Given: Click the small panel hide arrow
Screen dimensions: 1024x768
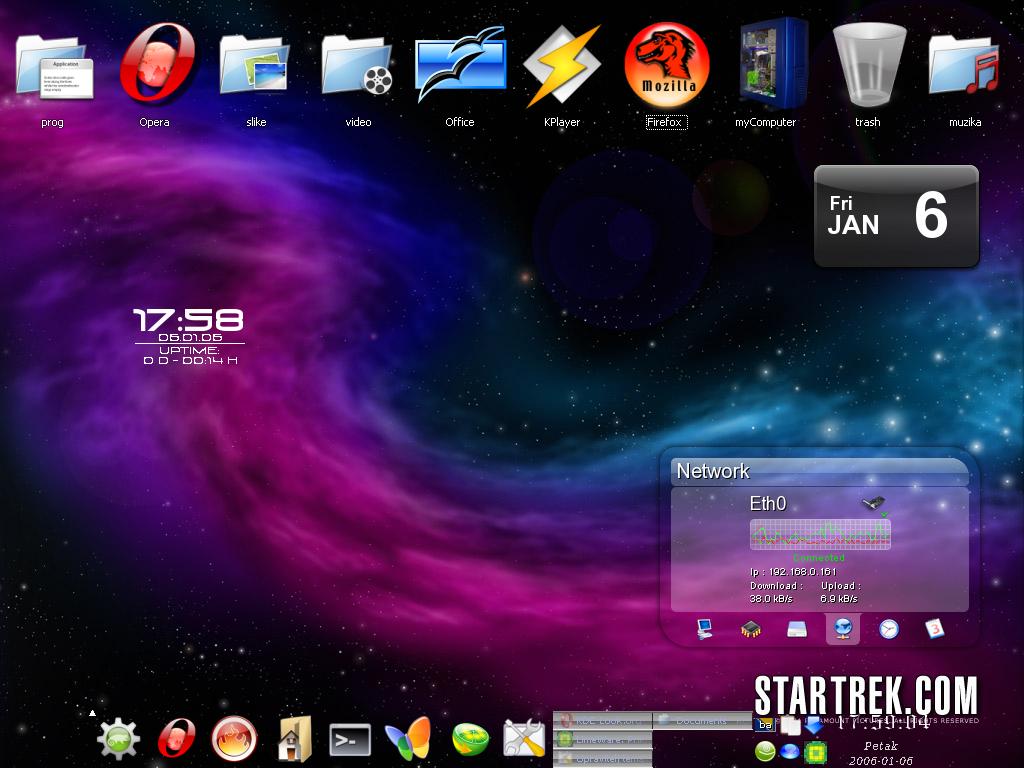Looking at the screenshot, I should 92,713.
